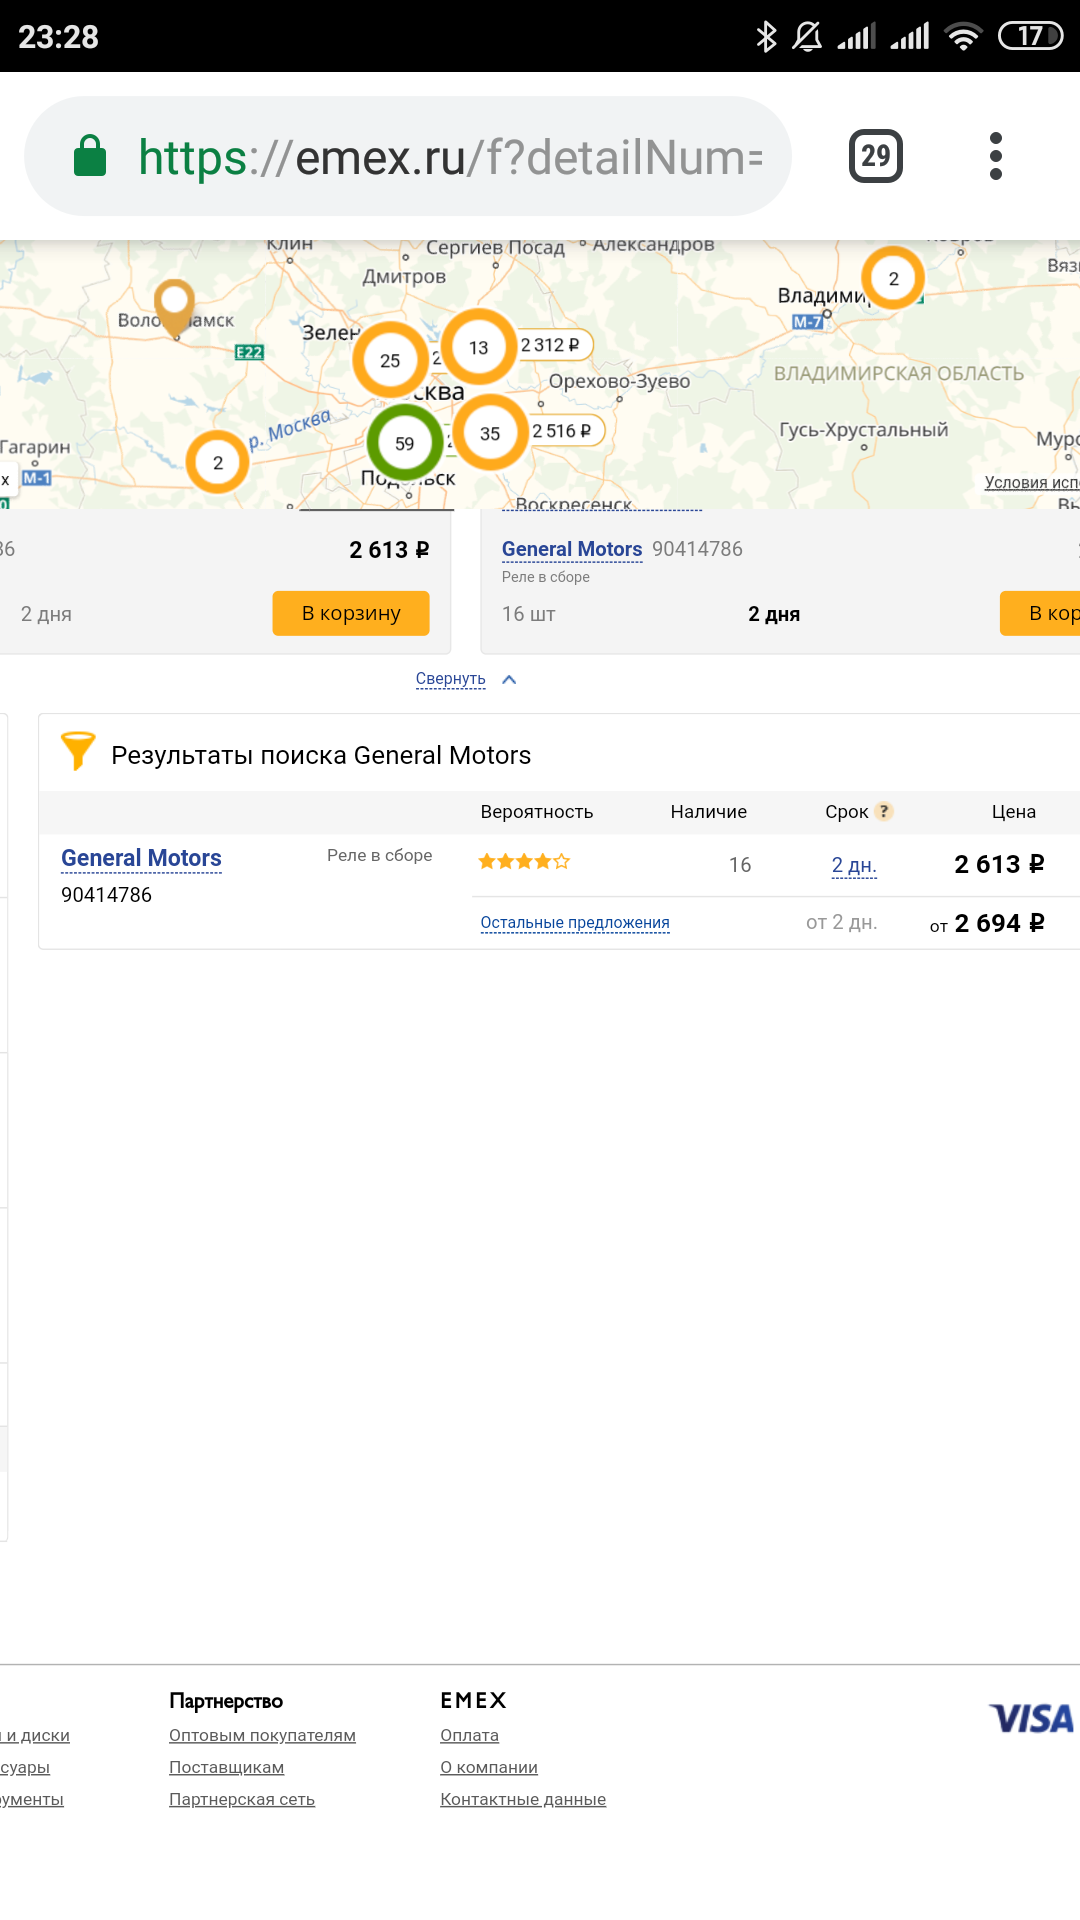Screen dimensions: 1080x1920
Task: Tap the map cluster marked 25
Action: (x=390, y=360)
